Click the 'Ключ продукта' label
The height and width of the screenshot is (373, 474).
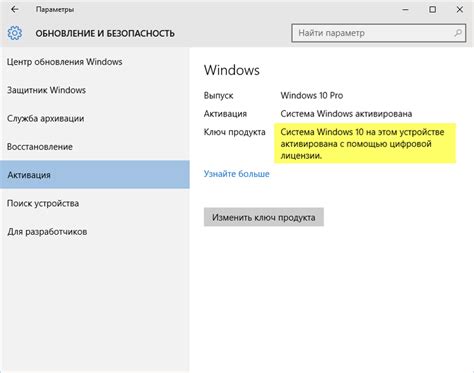[234, 132]
